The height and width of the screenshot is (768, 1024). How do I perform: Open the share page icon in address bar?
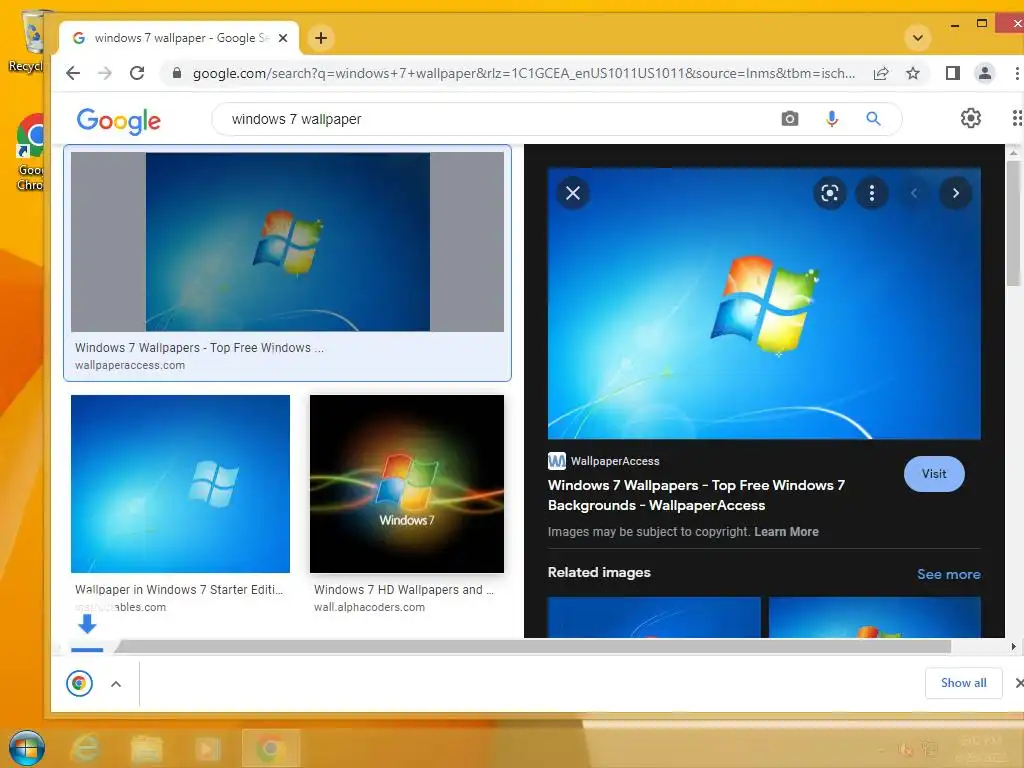(x=881, y=73)
